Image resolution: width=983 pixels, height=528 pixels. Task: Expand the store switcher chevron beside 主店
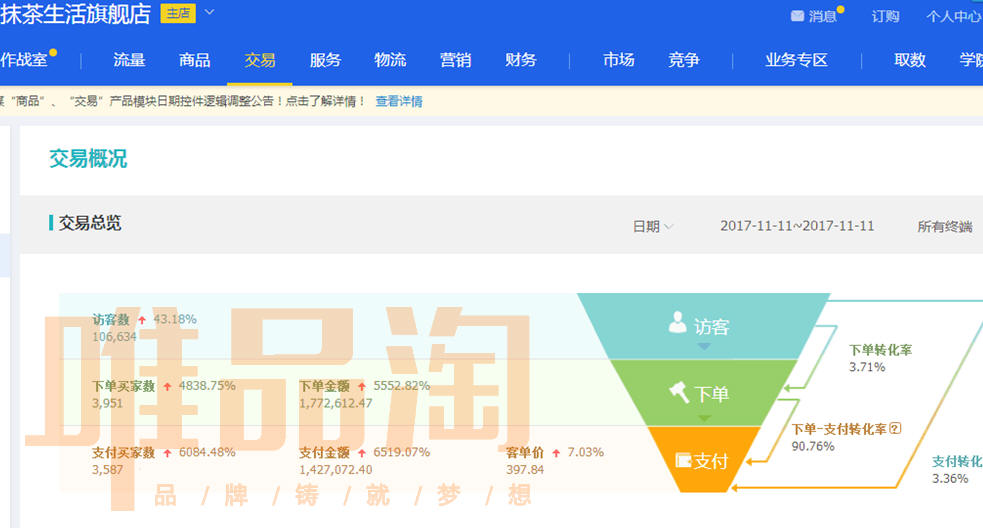pos(209,12)
